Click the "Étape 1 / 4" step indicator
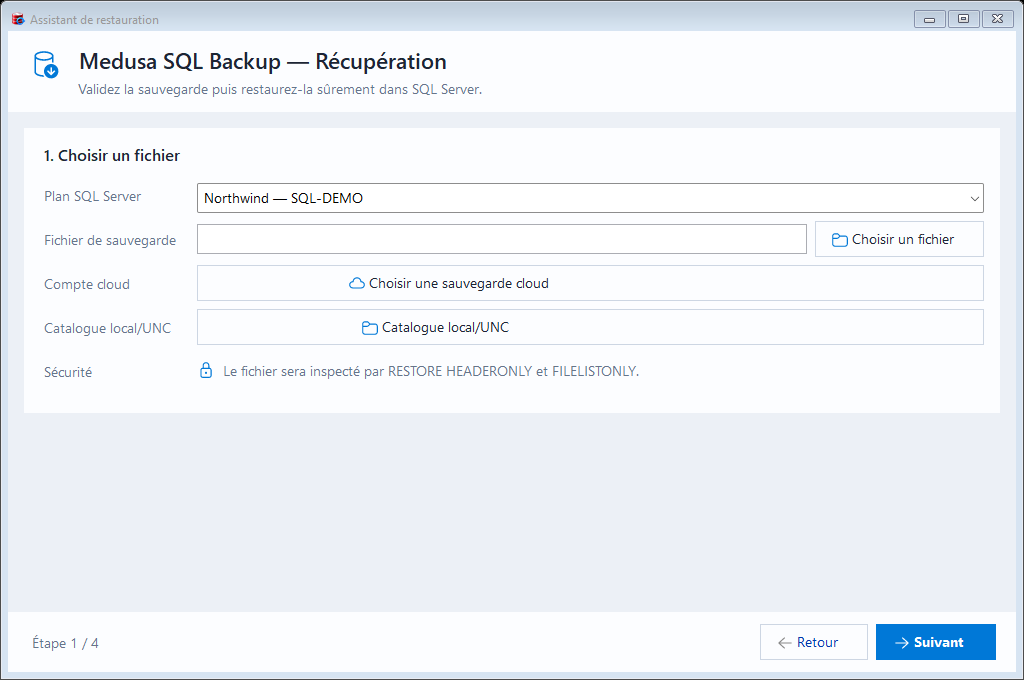This screenshot has height=680, width=1024. pos(65,643)
